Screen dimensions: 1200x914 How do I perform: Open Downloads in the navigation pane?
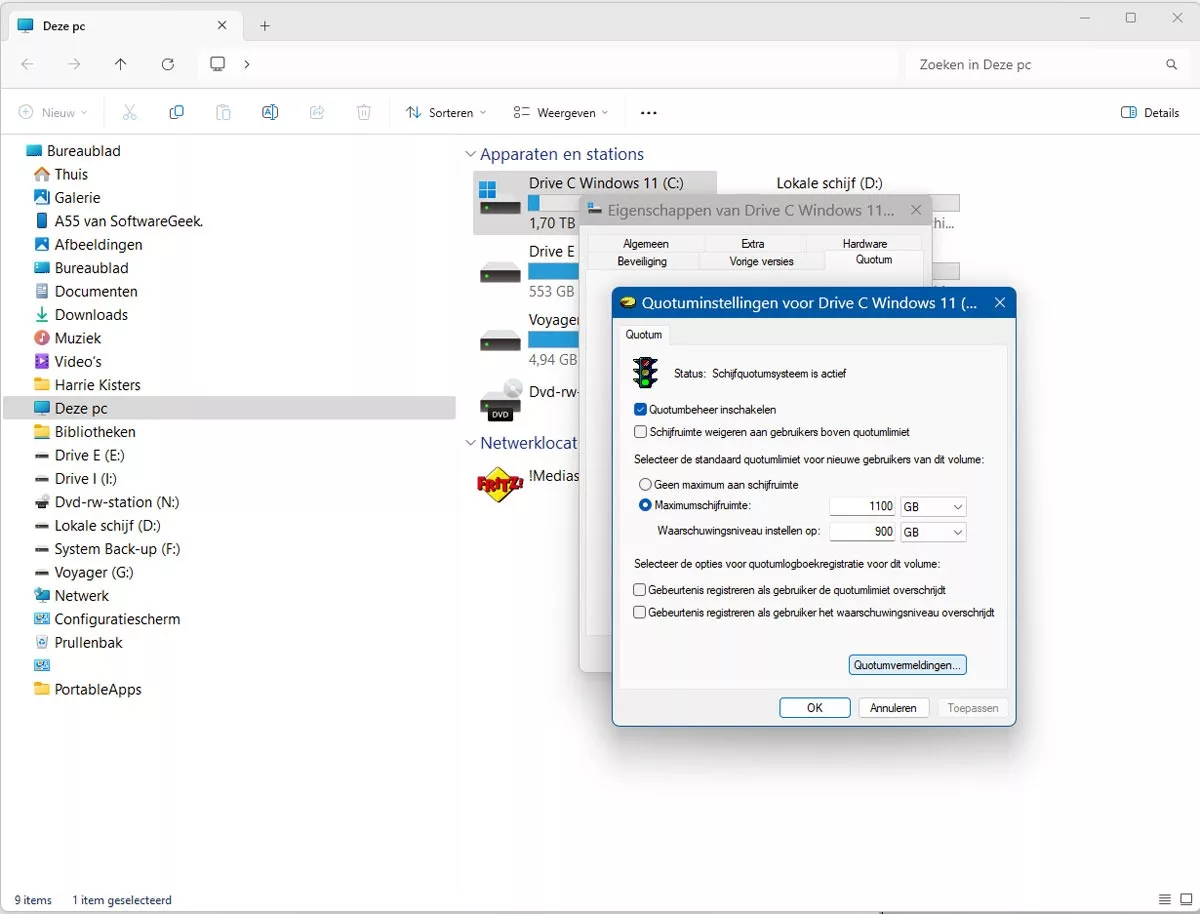[x=91, y=315]
